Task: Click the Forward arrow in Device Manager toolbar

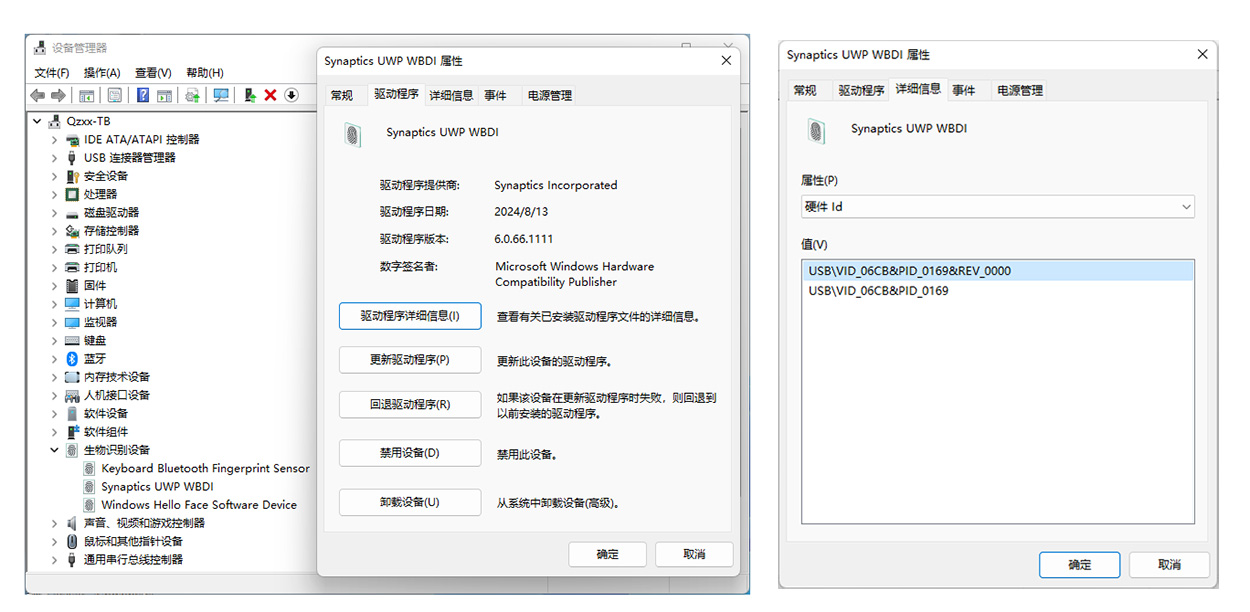Action: coord(58,95)
